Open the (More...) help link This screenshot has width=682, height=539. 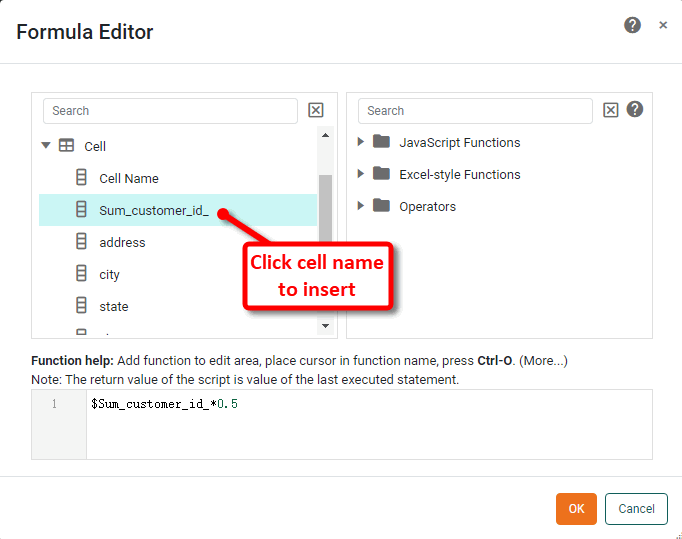(543, 360)
